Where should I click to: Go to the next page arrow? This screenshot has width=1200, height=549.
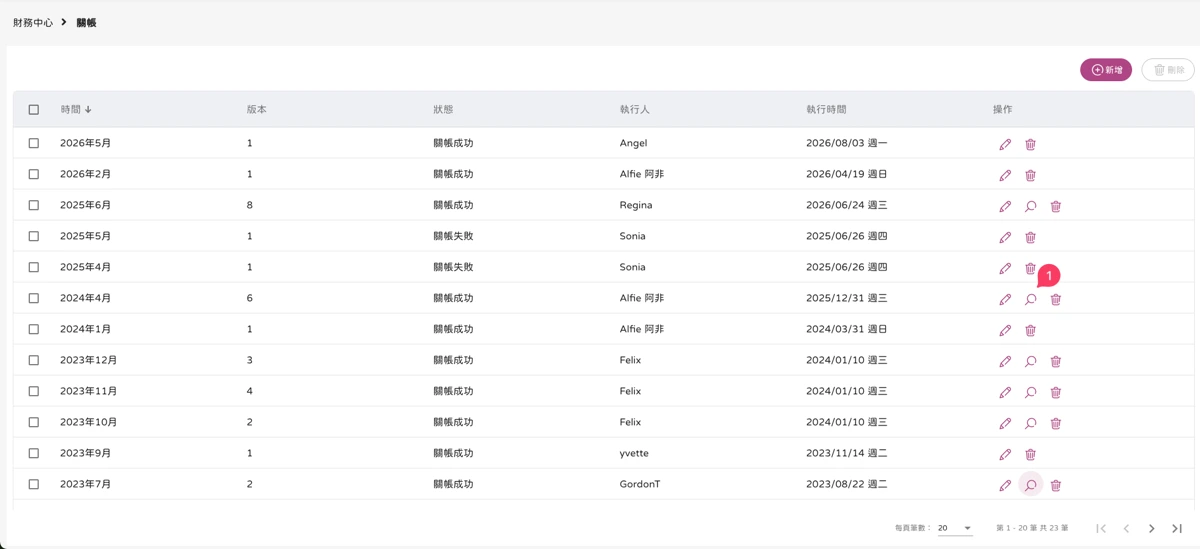point(1151,528)
